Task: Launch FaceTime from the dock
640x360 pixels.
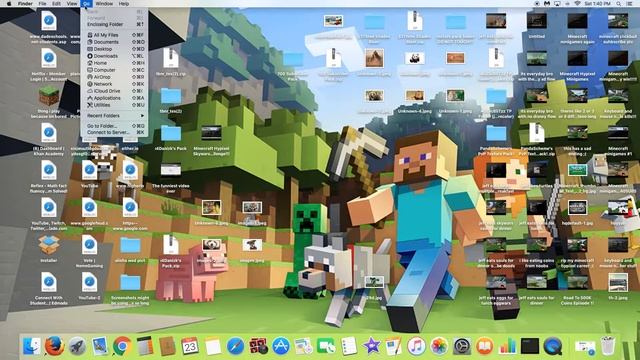Action: point(326,347)
